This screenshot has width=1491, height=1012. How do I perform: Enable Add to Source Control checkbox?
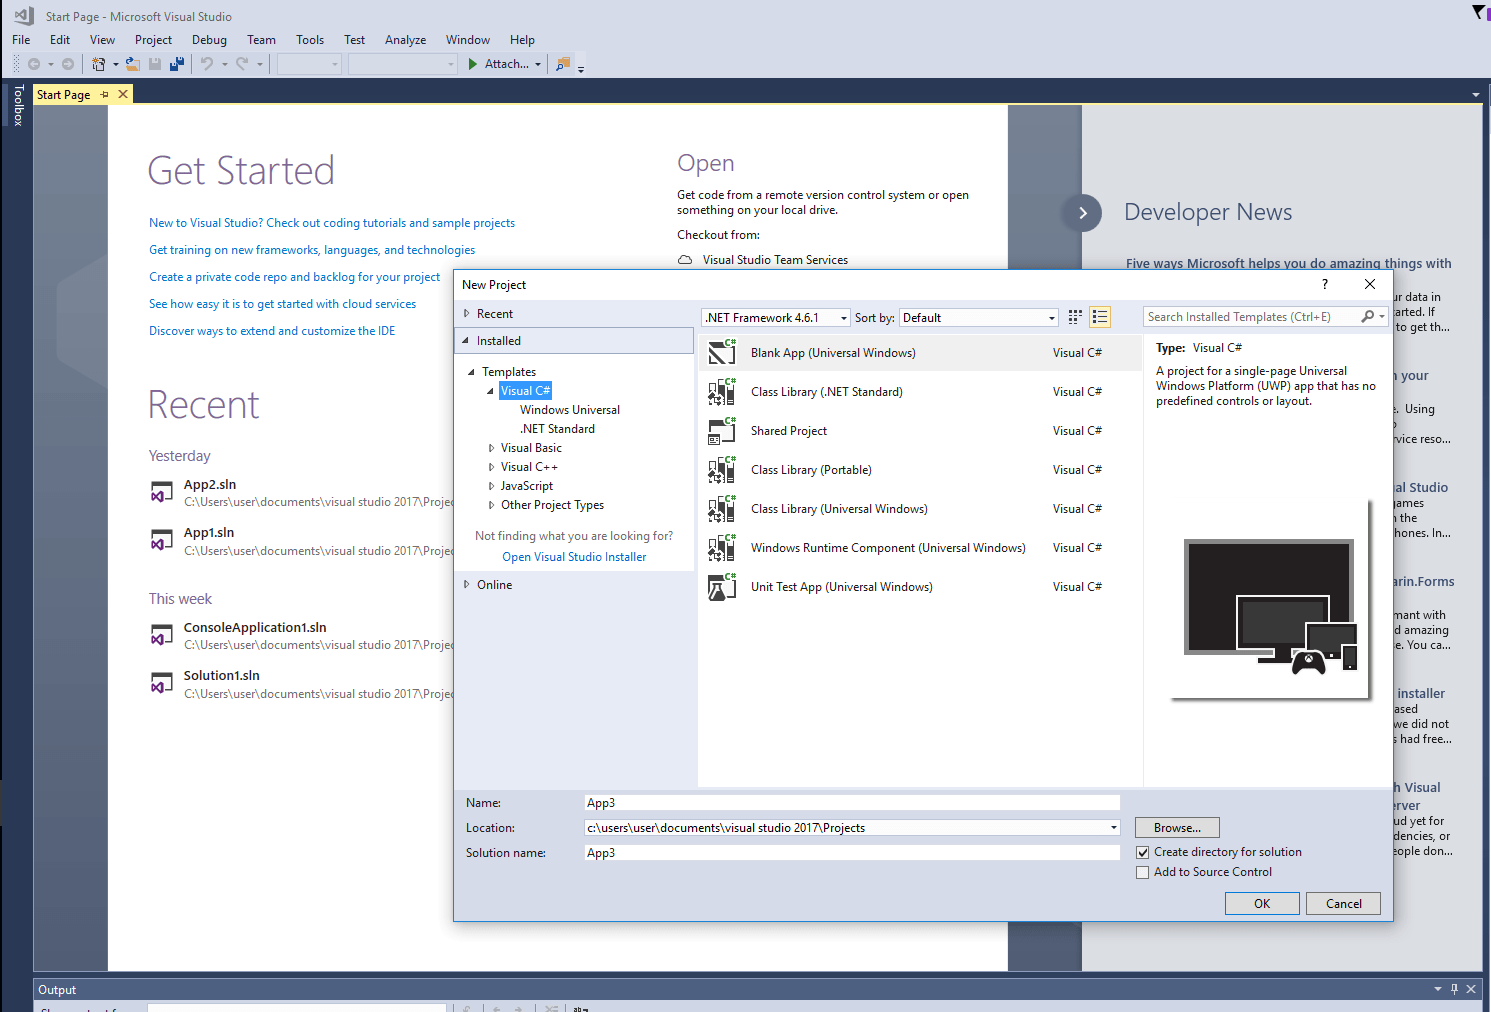click(1143, 872)
